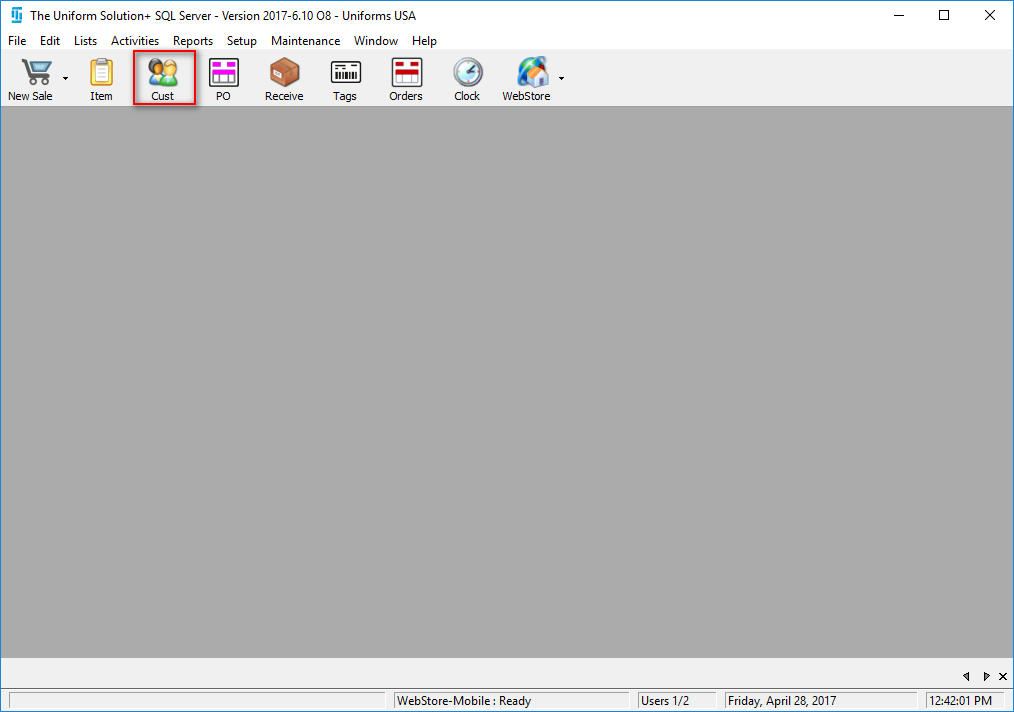The image size is (1014, 712).
Task: Click the Receive box icon
Action: 284,73
